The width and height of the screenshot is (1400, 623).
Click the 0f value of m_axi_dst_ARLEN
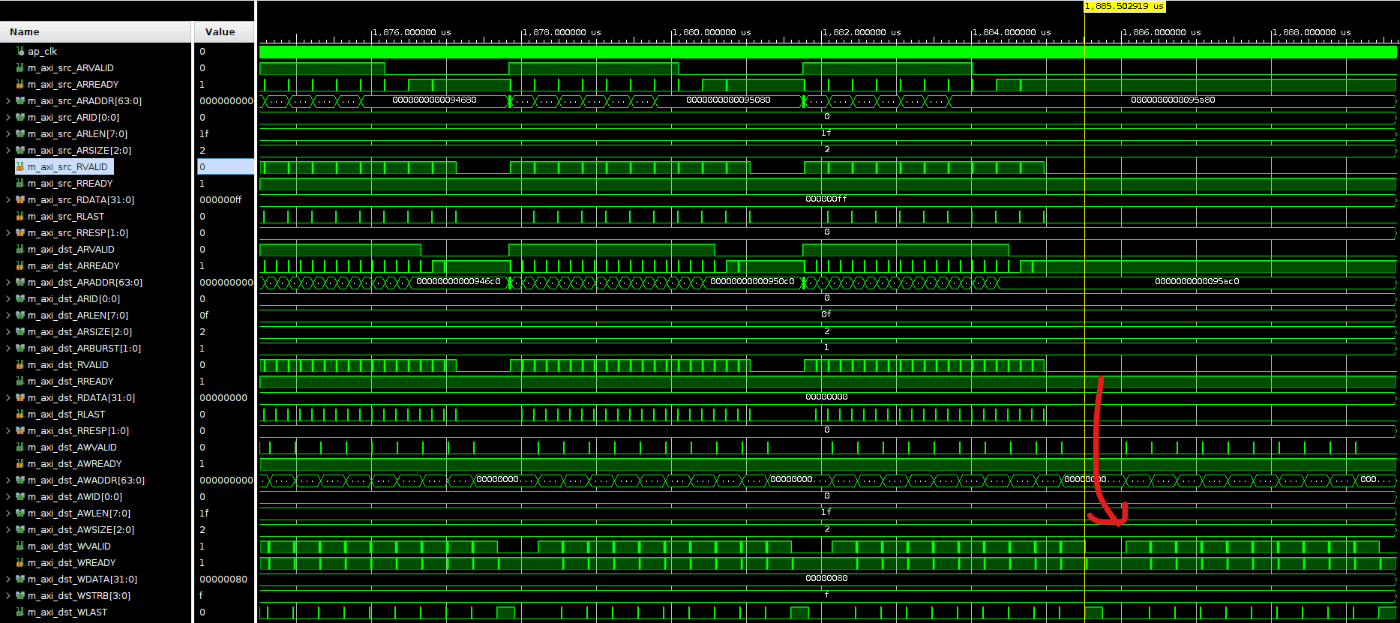pyautogui.click(x=204, y=315)
